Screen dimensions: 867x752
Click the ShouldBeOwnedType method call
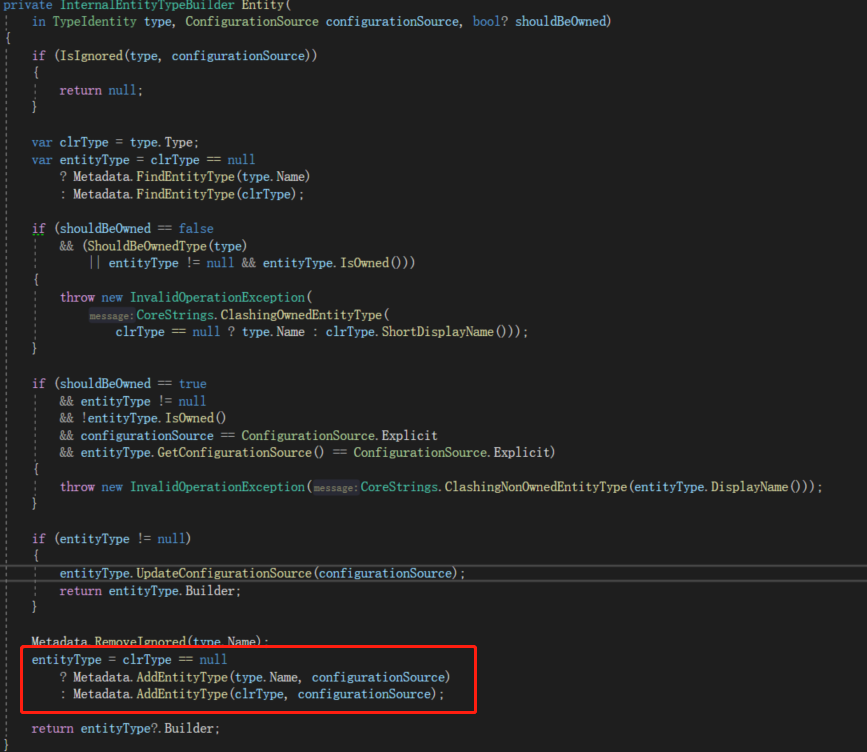click(x=147, y=246)
